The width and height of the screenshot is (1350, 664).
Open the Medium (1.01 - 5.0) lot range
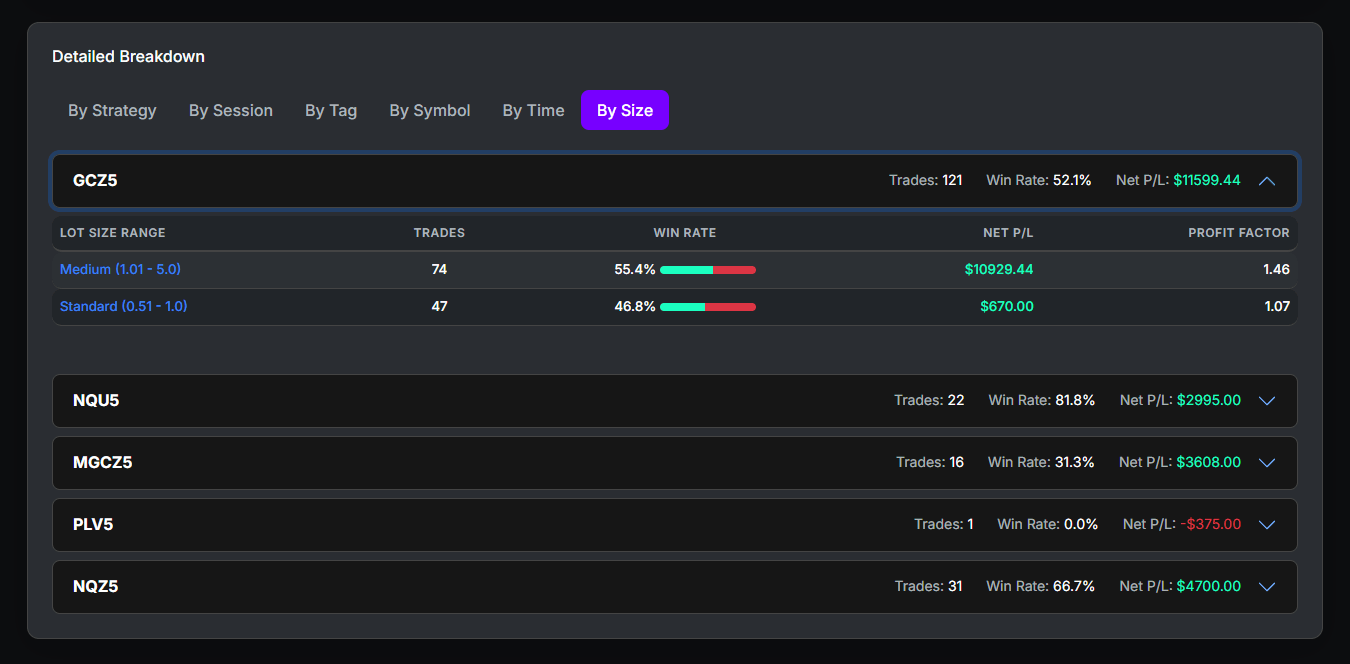[120, 269]
